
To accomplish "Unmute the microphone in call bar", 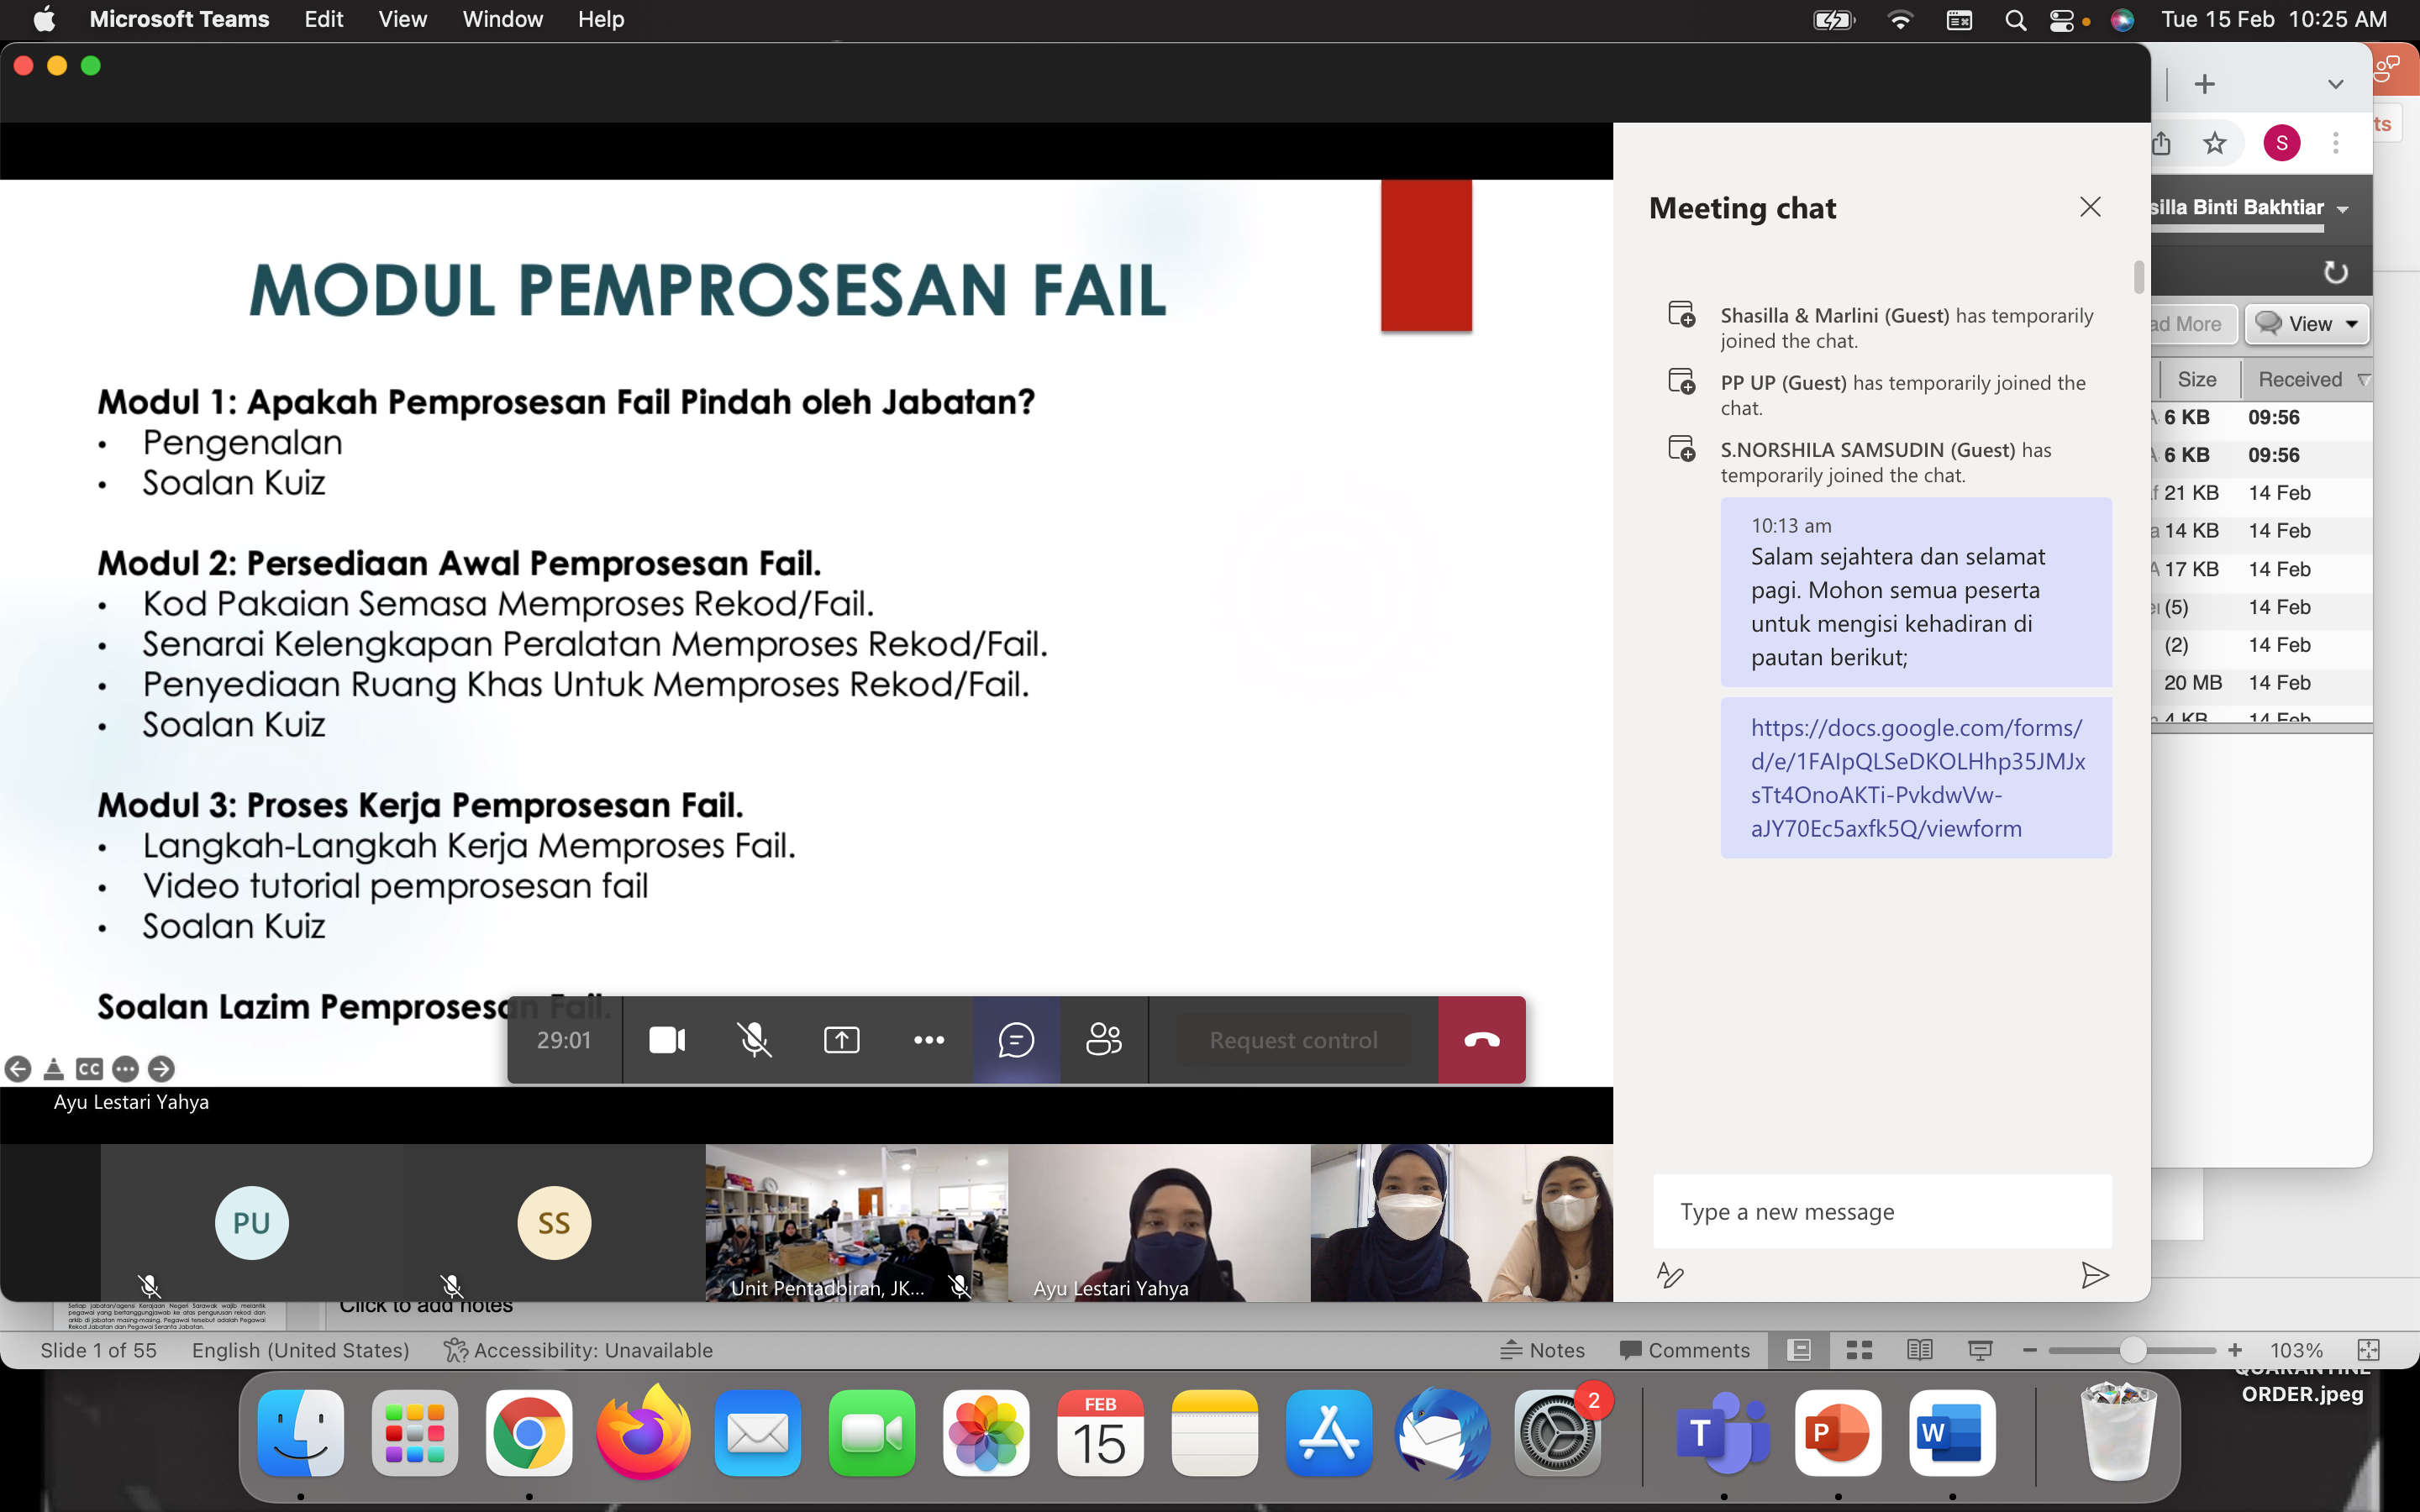I will 754,1040.
